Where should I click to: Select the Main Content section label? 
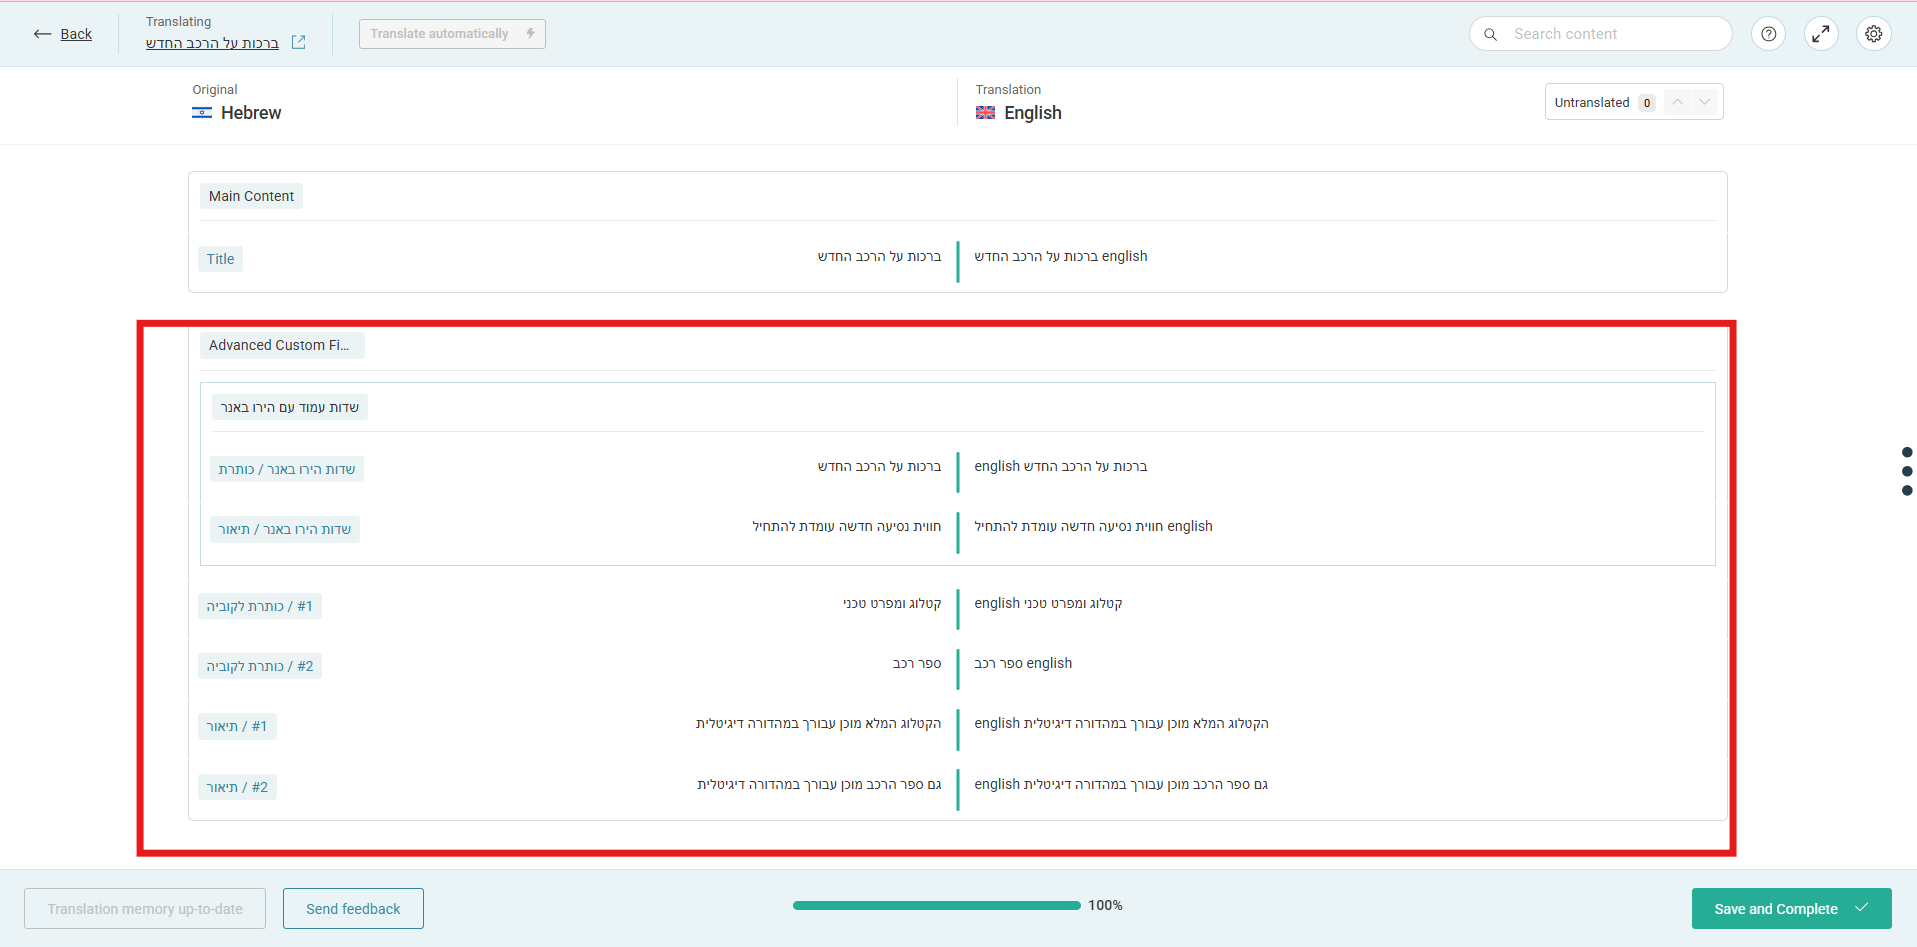point(251,196)
